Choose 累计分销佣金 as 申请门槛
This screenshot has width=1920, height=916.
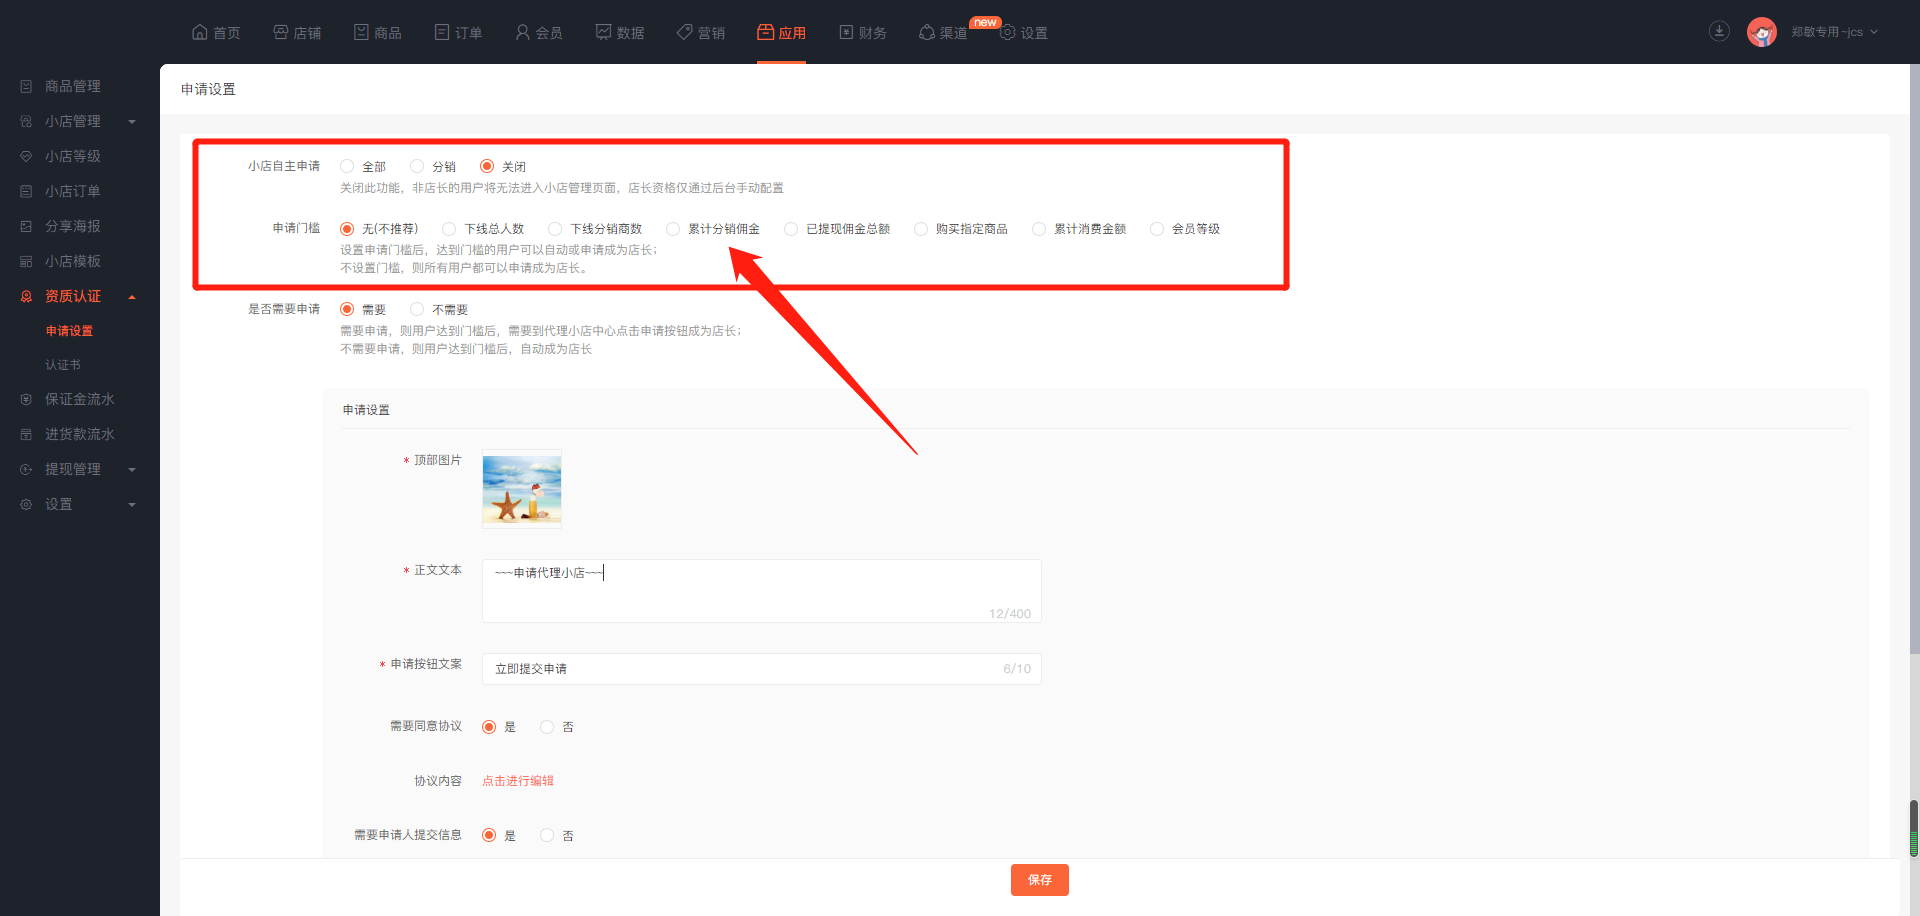(673, 229)
